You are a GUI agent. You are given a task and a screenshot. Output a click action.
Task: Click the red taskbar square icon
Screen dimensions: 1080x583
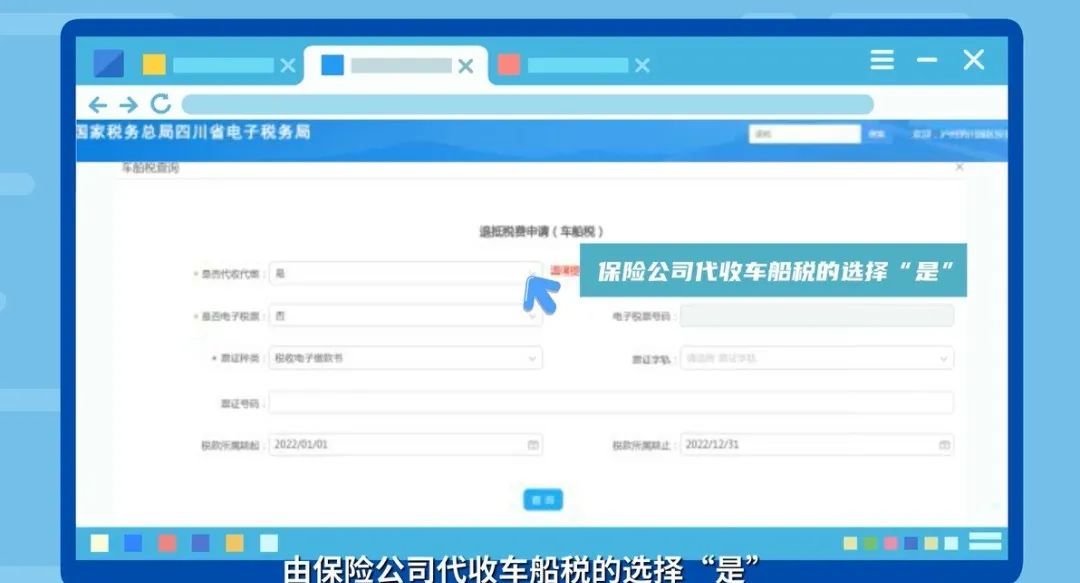(x=167, y=543)
